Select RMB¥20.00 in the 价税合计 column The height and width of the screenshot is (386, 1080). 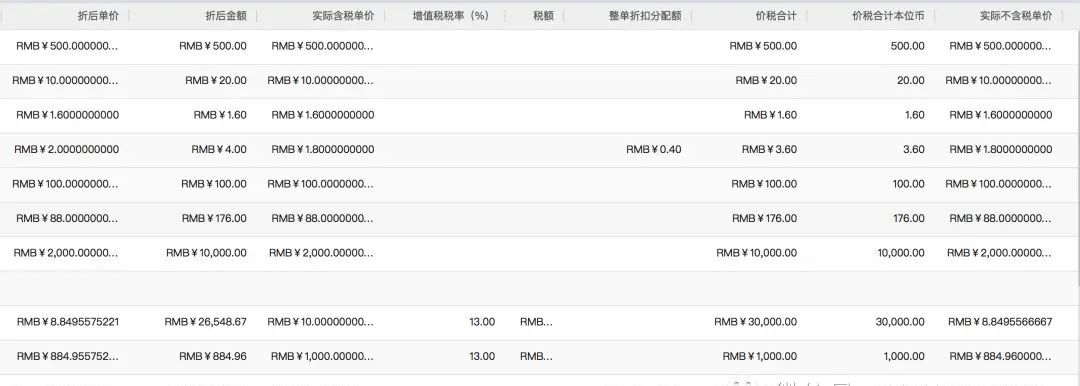pyautogui.click(x=766, y=81)
